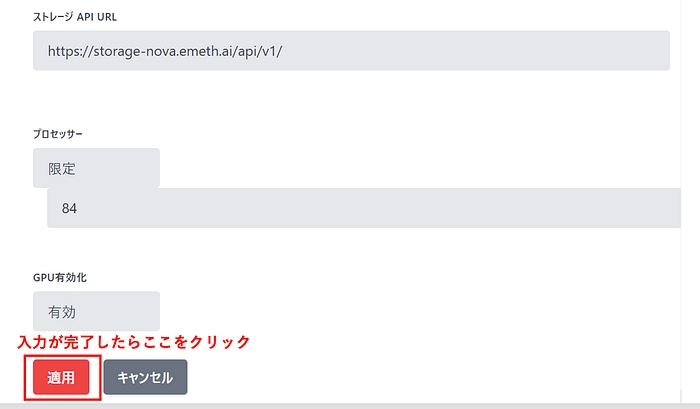The width and height of the screenshot is (700, 409).
Task: Click the red 適用 button
Action: [61, 377]
